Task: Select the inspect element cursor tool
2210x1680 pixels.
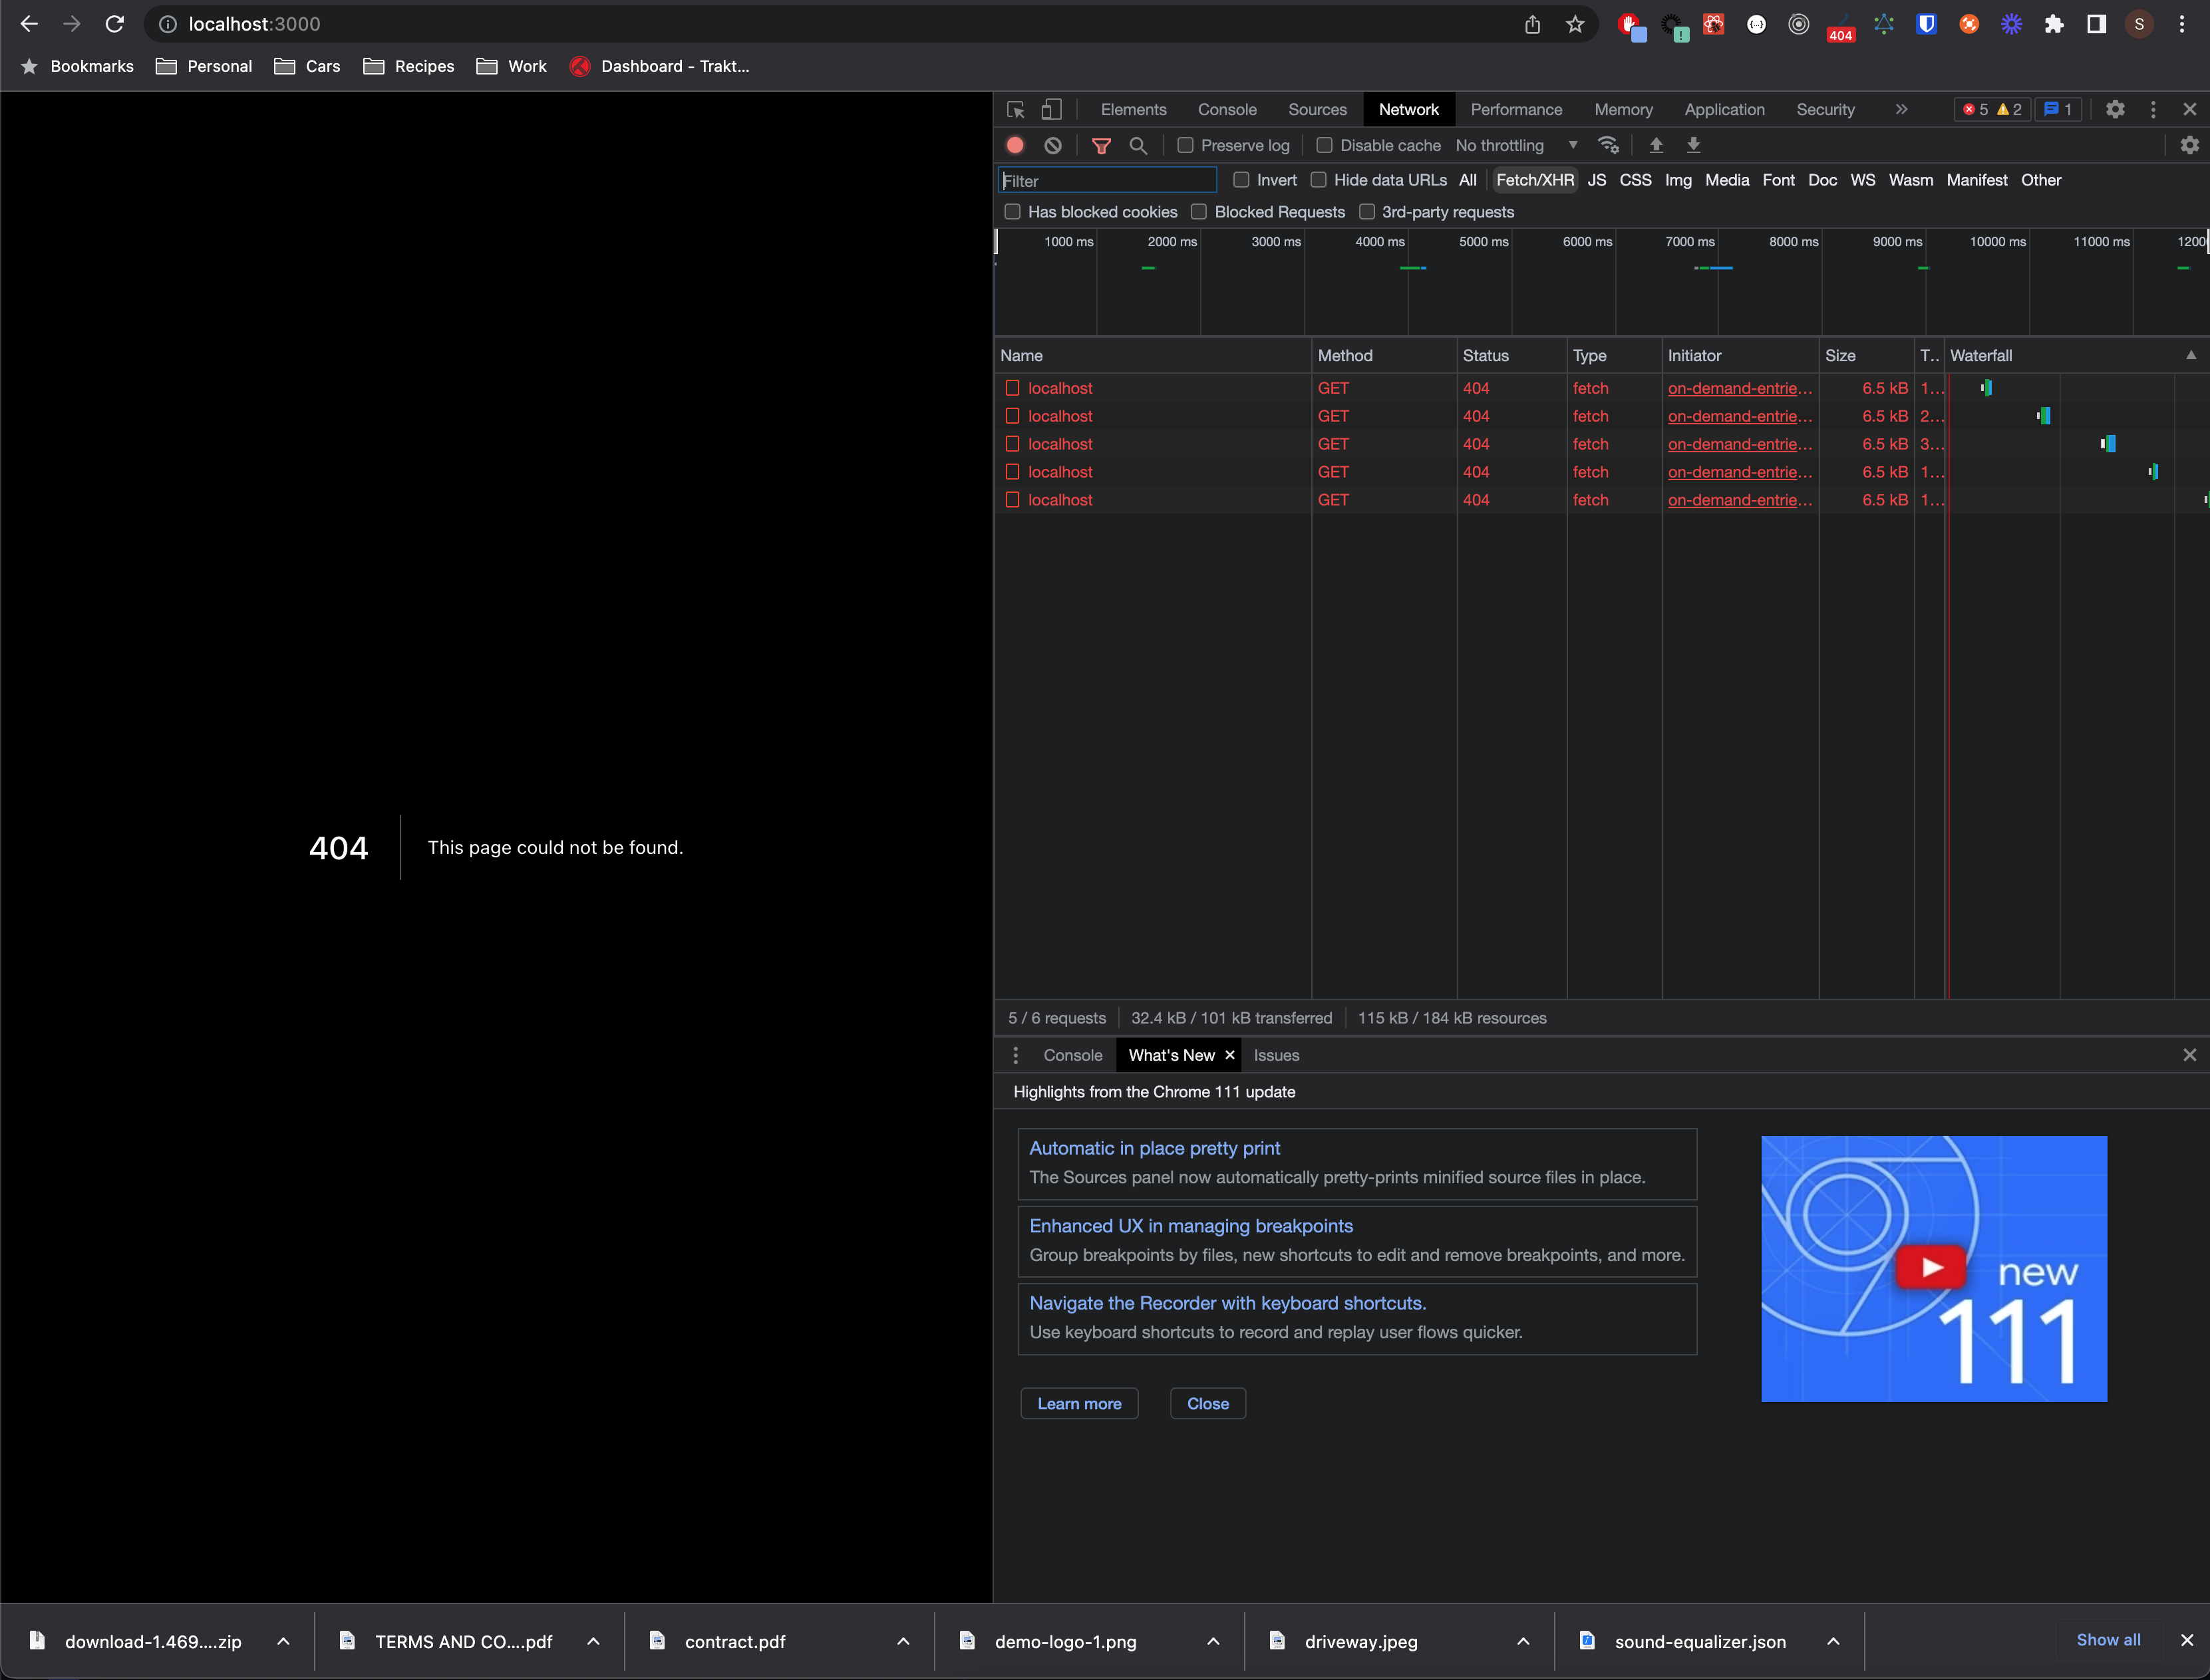Action: tap(1015, 109)
